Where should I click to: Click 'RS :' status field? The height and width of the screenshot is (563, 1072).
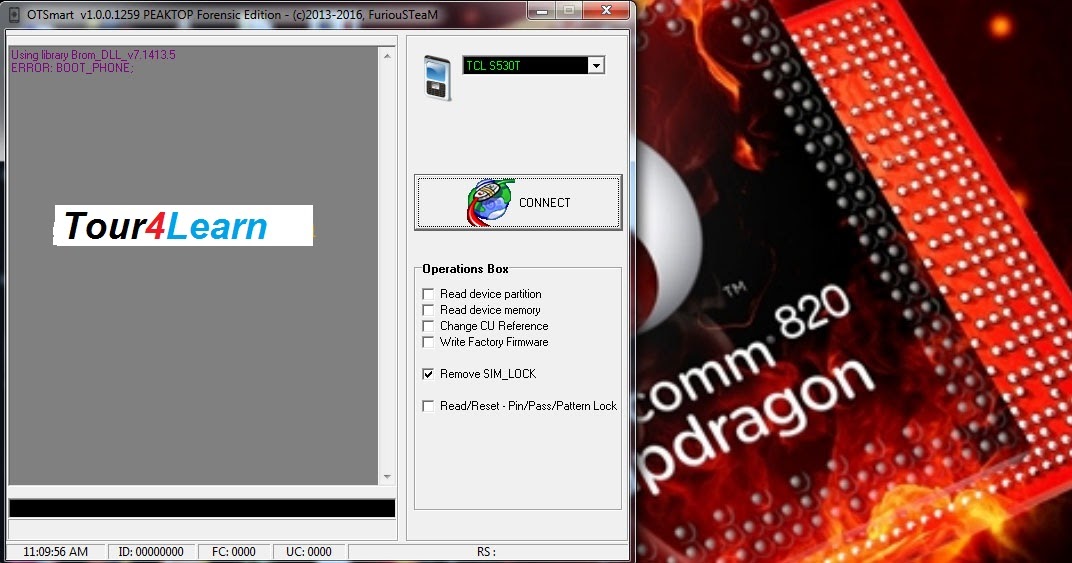click(x=487, y=551)
